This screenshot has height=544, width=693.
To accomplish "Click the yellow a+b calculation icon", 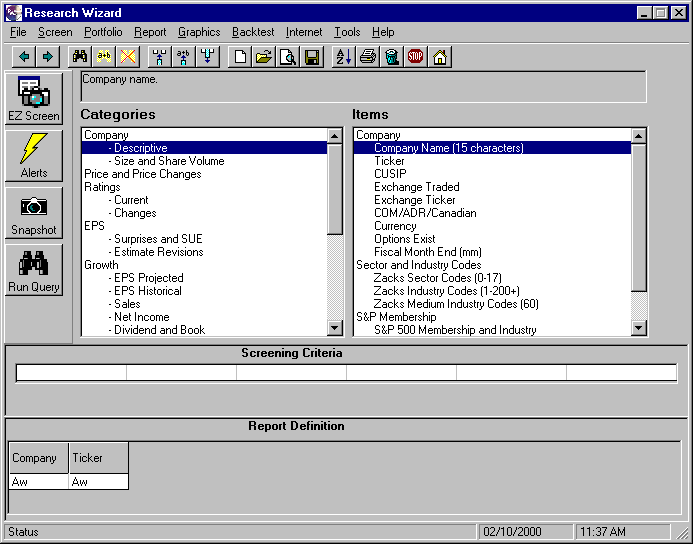I will click(104, 57).
